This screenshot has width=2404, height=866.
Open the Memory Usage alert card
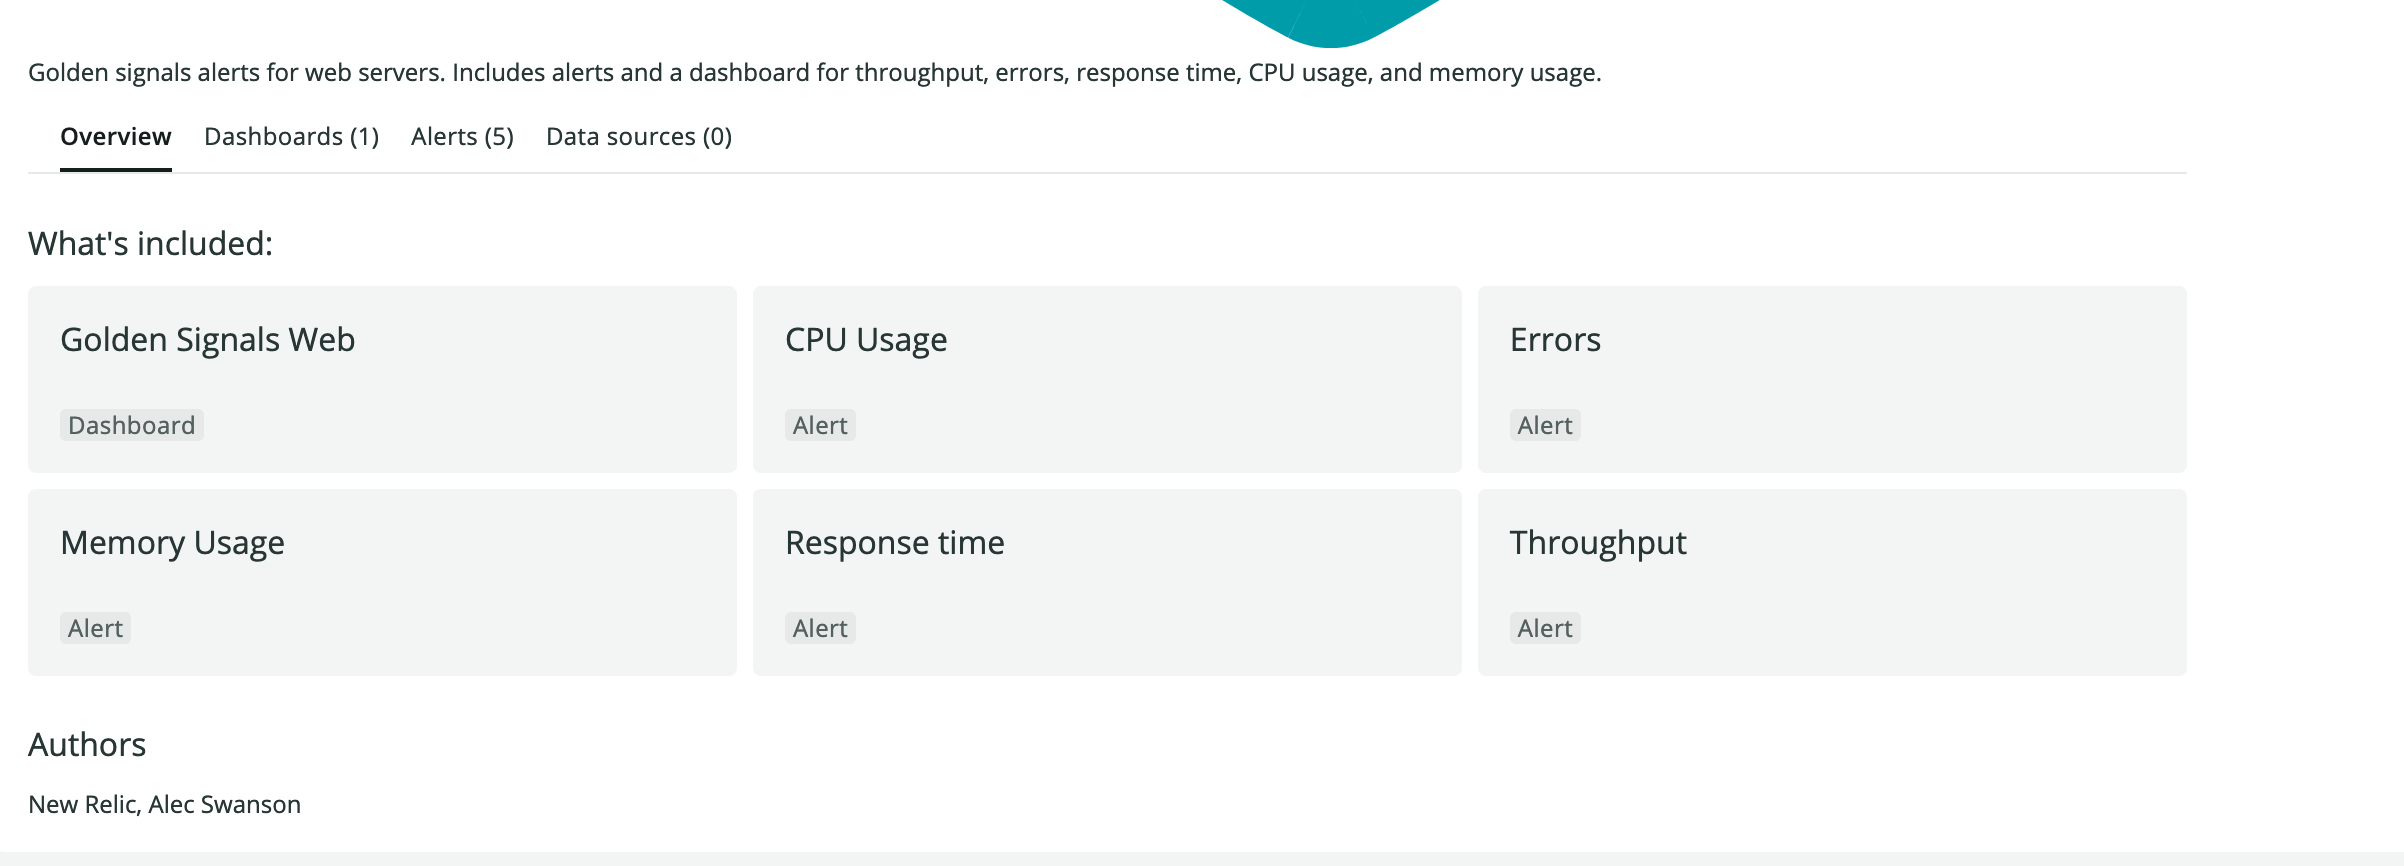383,583
